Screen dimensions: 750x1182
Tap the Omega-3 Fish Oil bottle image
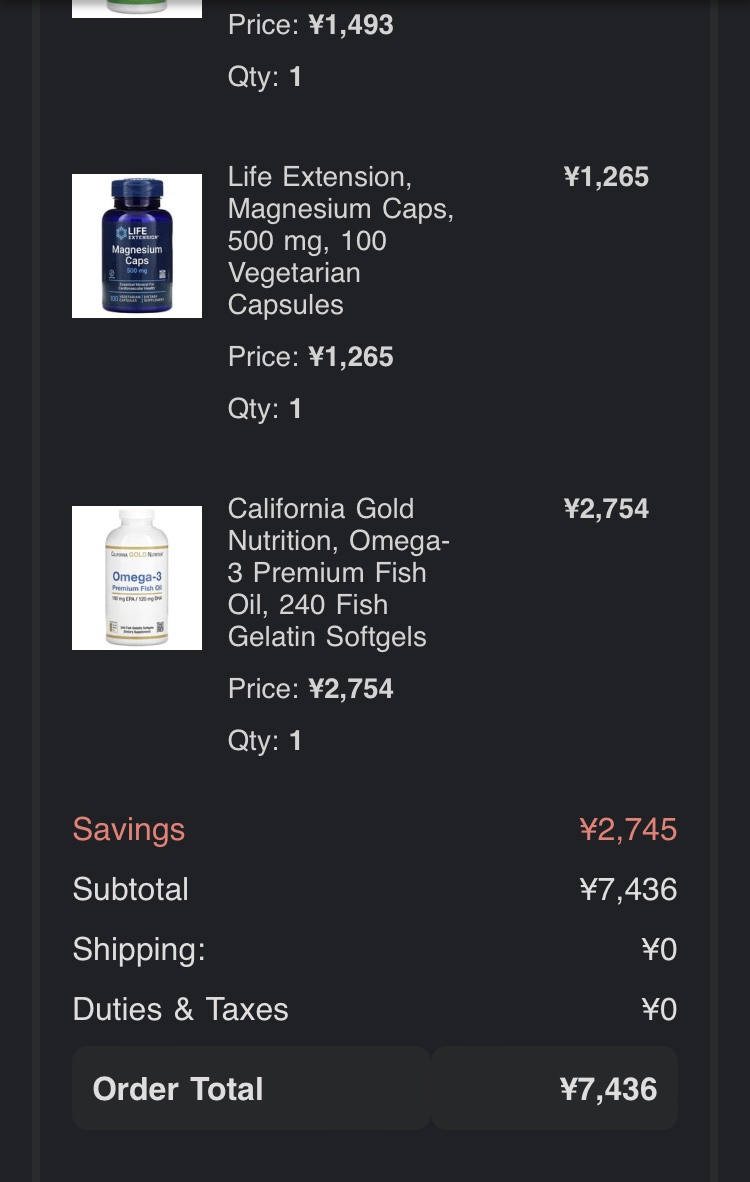[137, 578]
